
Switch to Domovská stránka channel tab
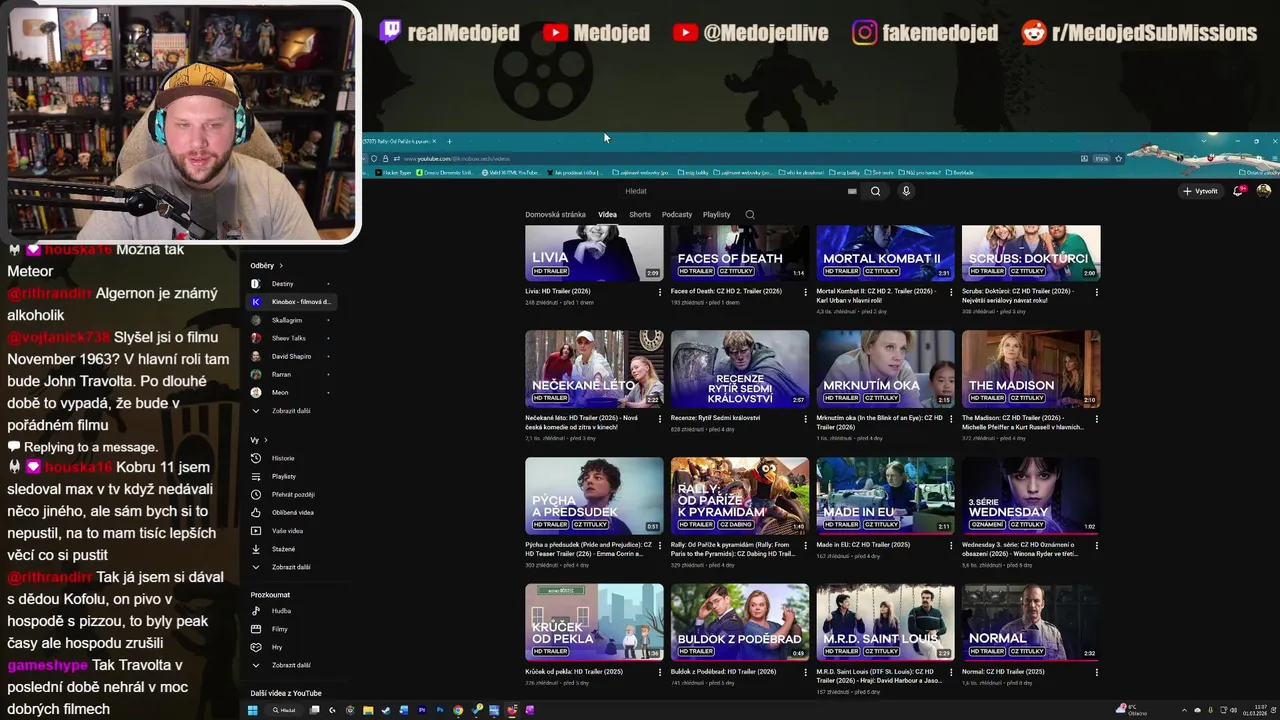tap(555, 215)
